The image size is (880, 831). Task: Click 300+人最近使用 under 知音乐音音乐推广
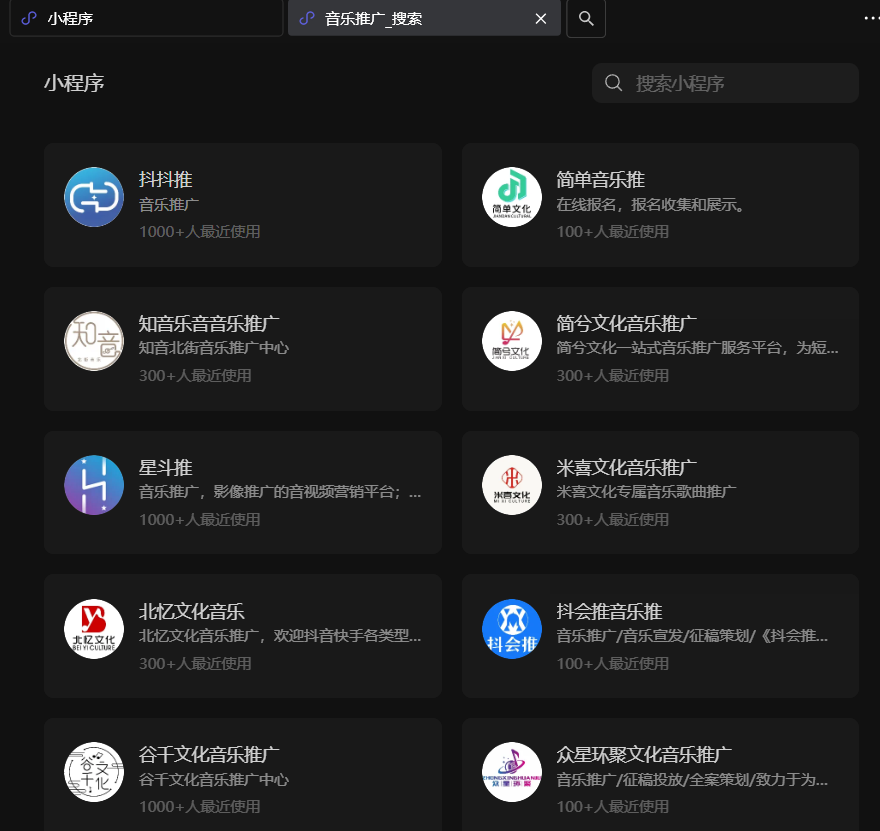point(195,375)
